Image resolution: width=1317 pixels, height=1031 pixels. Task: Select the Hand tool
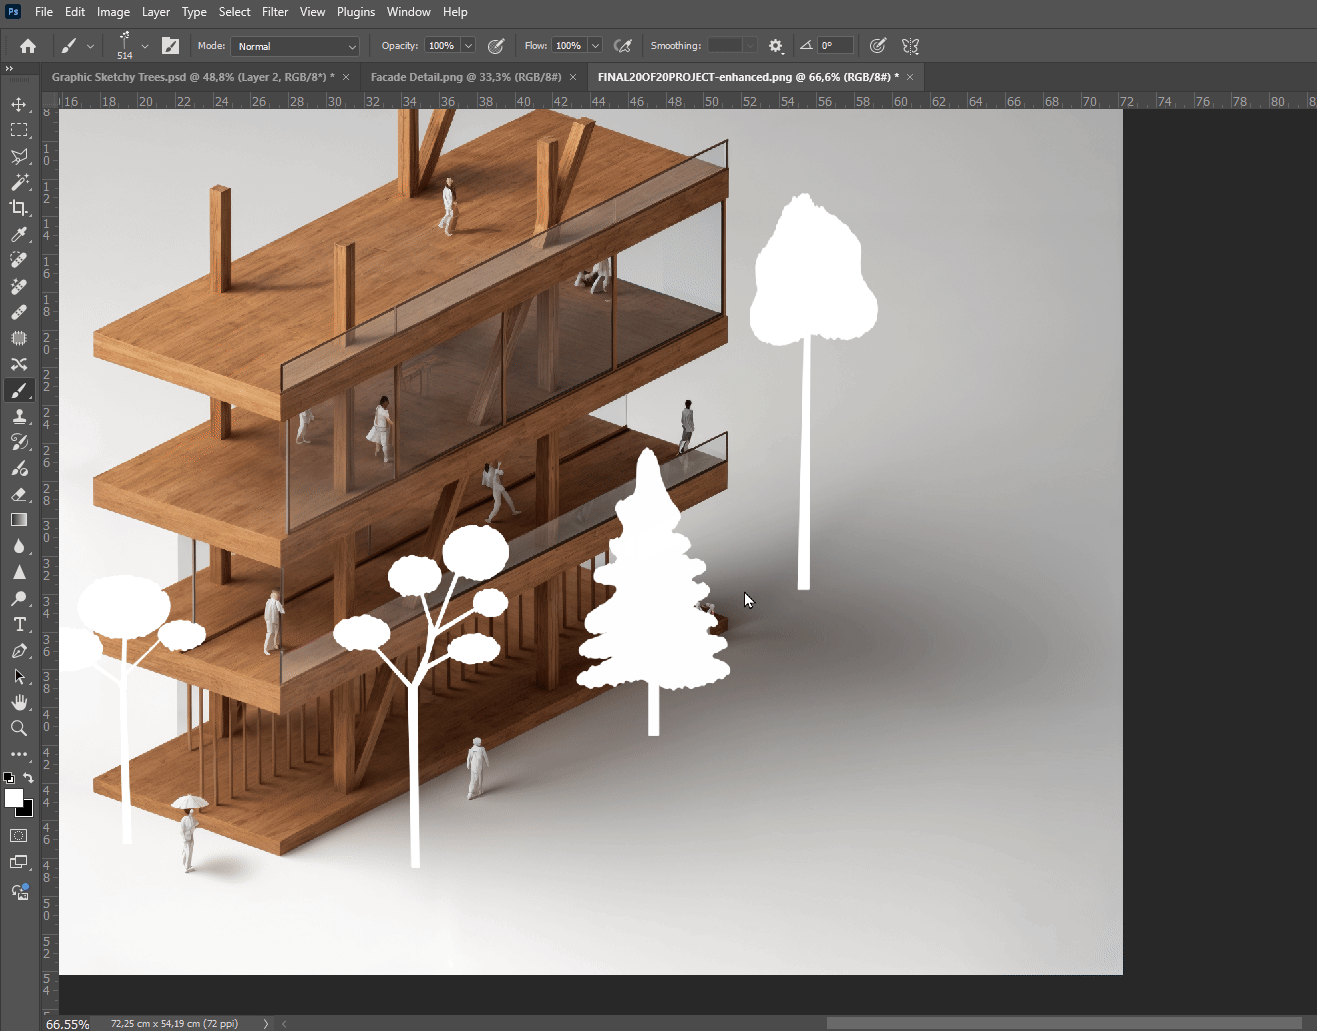coord(19,702)
